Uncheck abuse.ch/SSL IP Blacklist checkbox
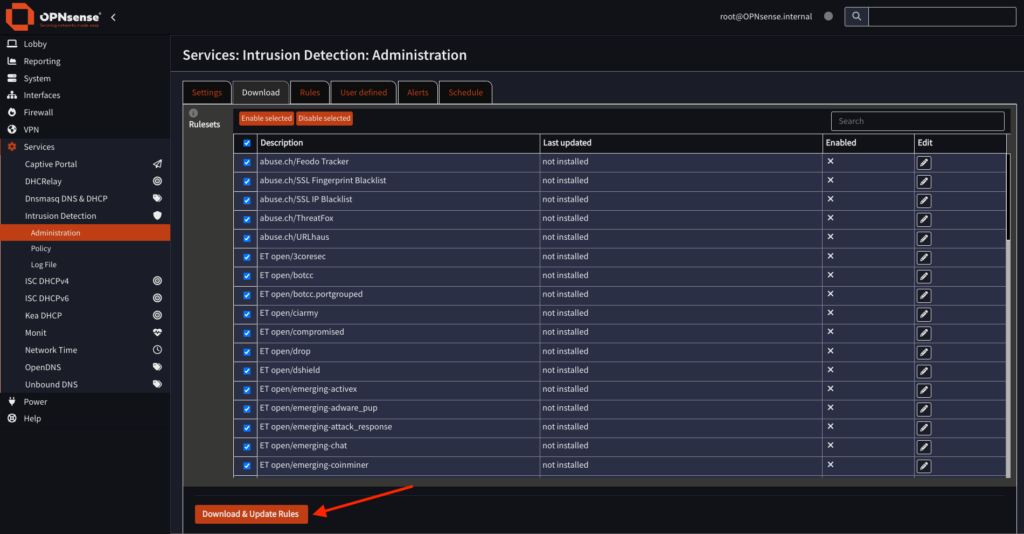 click(x=247, y=200)
